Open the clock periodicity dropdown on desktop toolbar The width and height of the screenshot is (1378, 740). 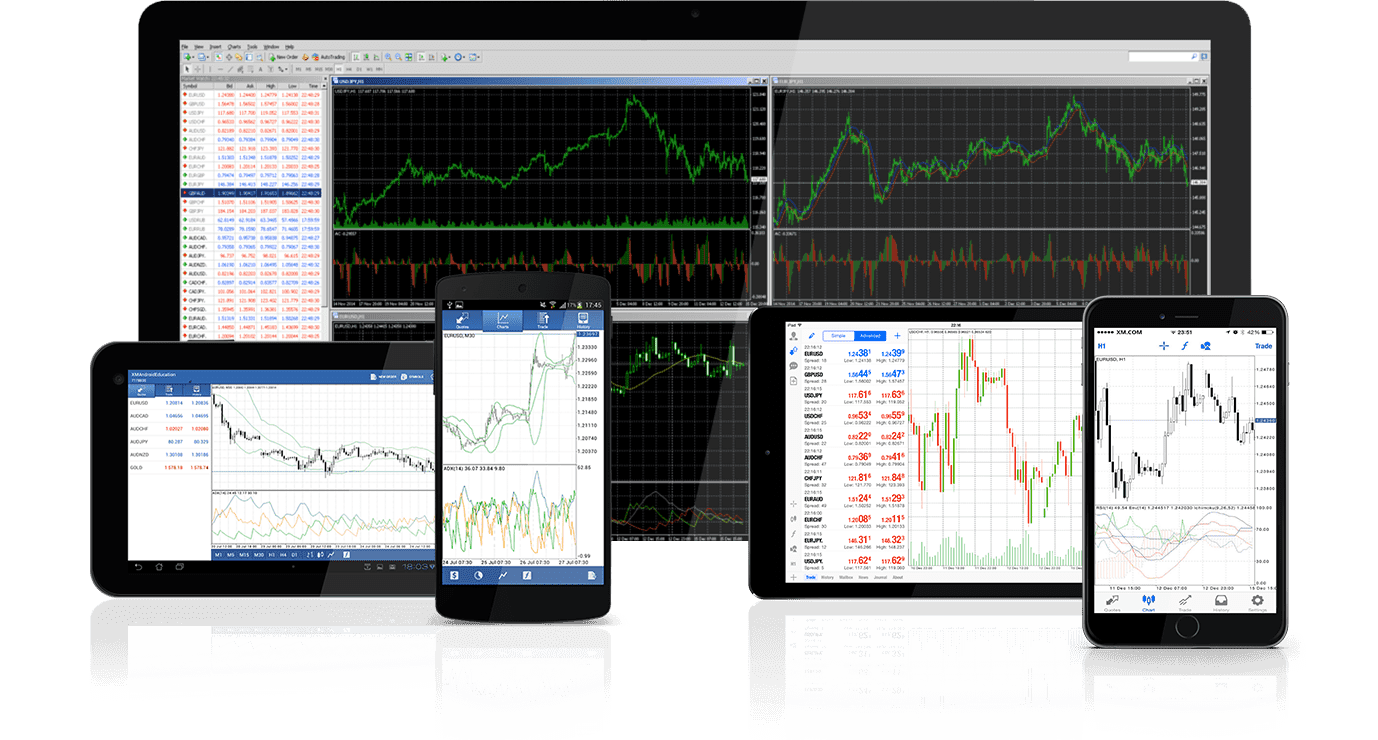(x=459, y=57)
